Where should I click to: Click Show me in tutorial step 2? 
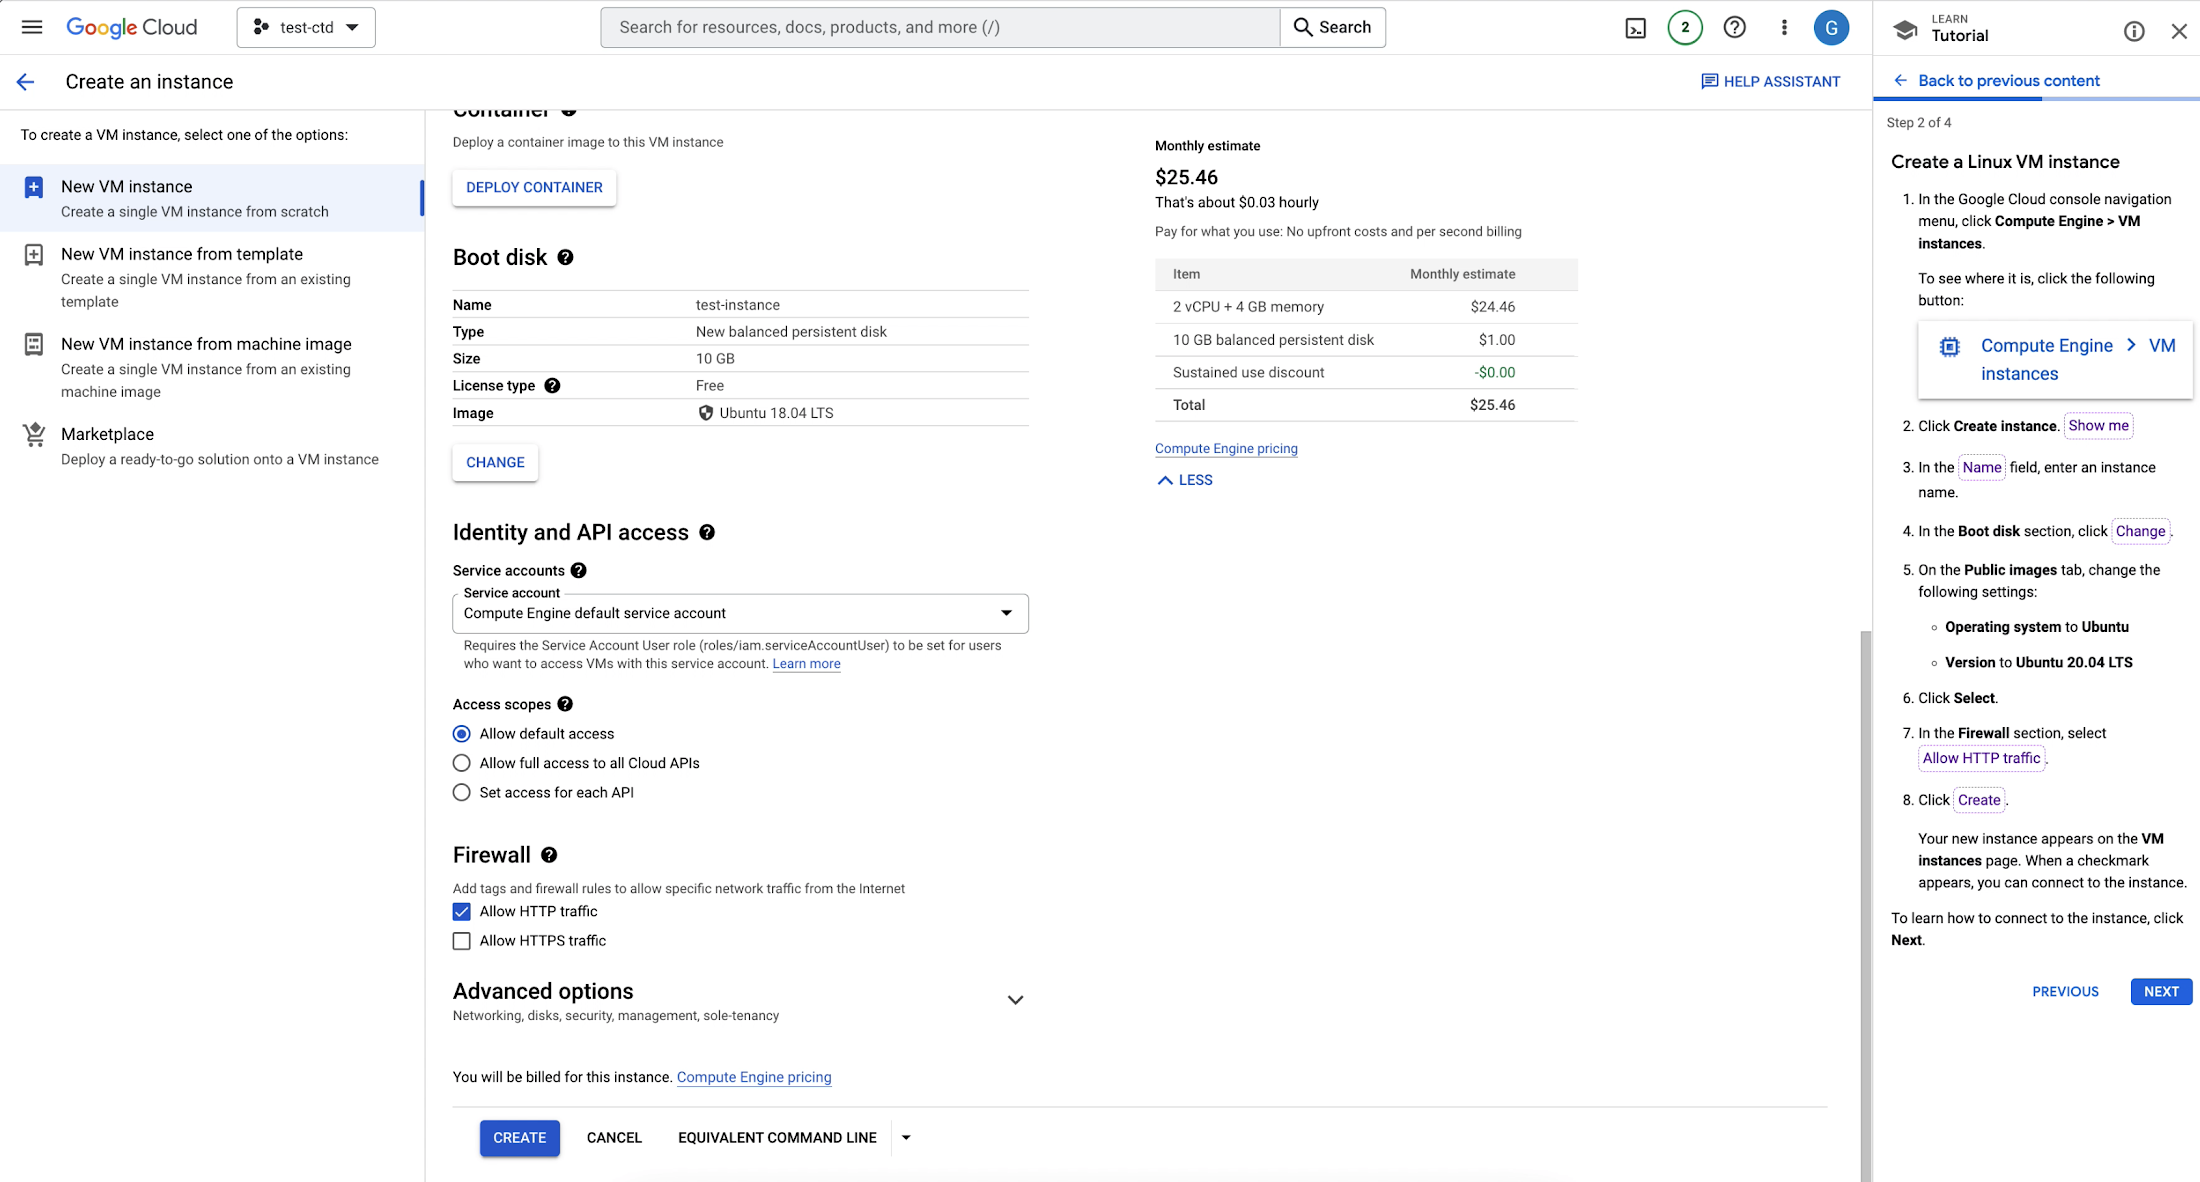click(x=2098, y=426)
